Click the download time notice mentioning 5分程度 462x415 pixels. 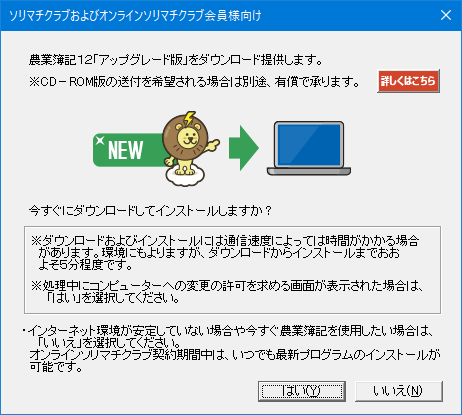(225, 252)
